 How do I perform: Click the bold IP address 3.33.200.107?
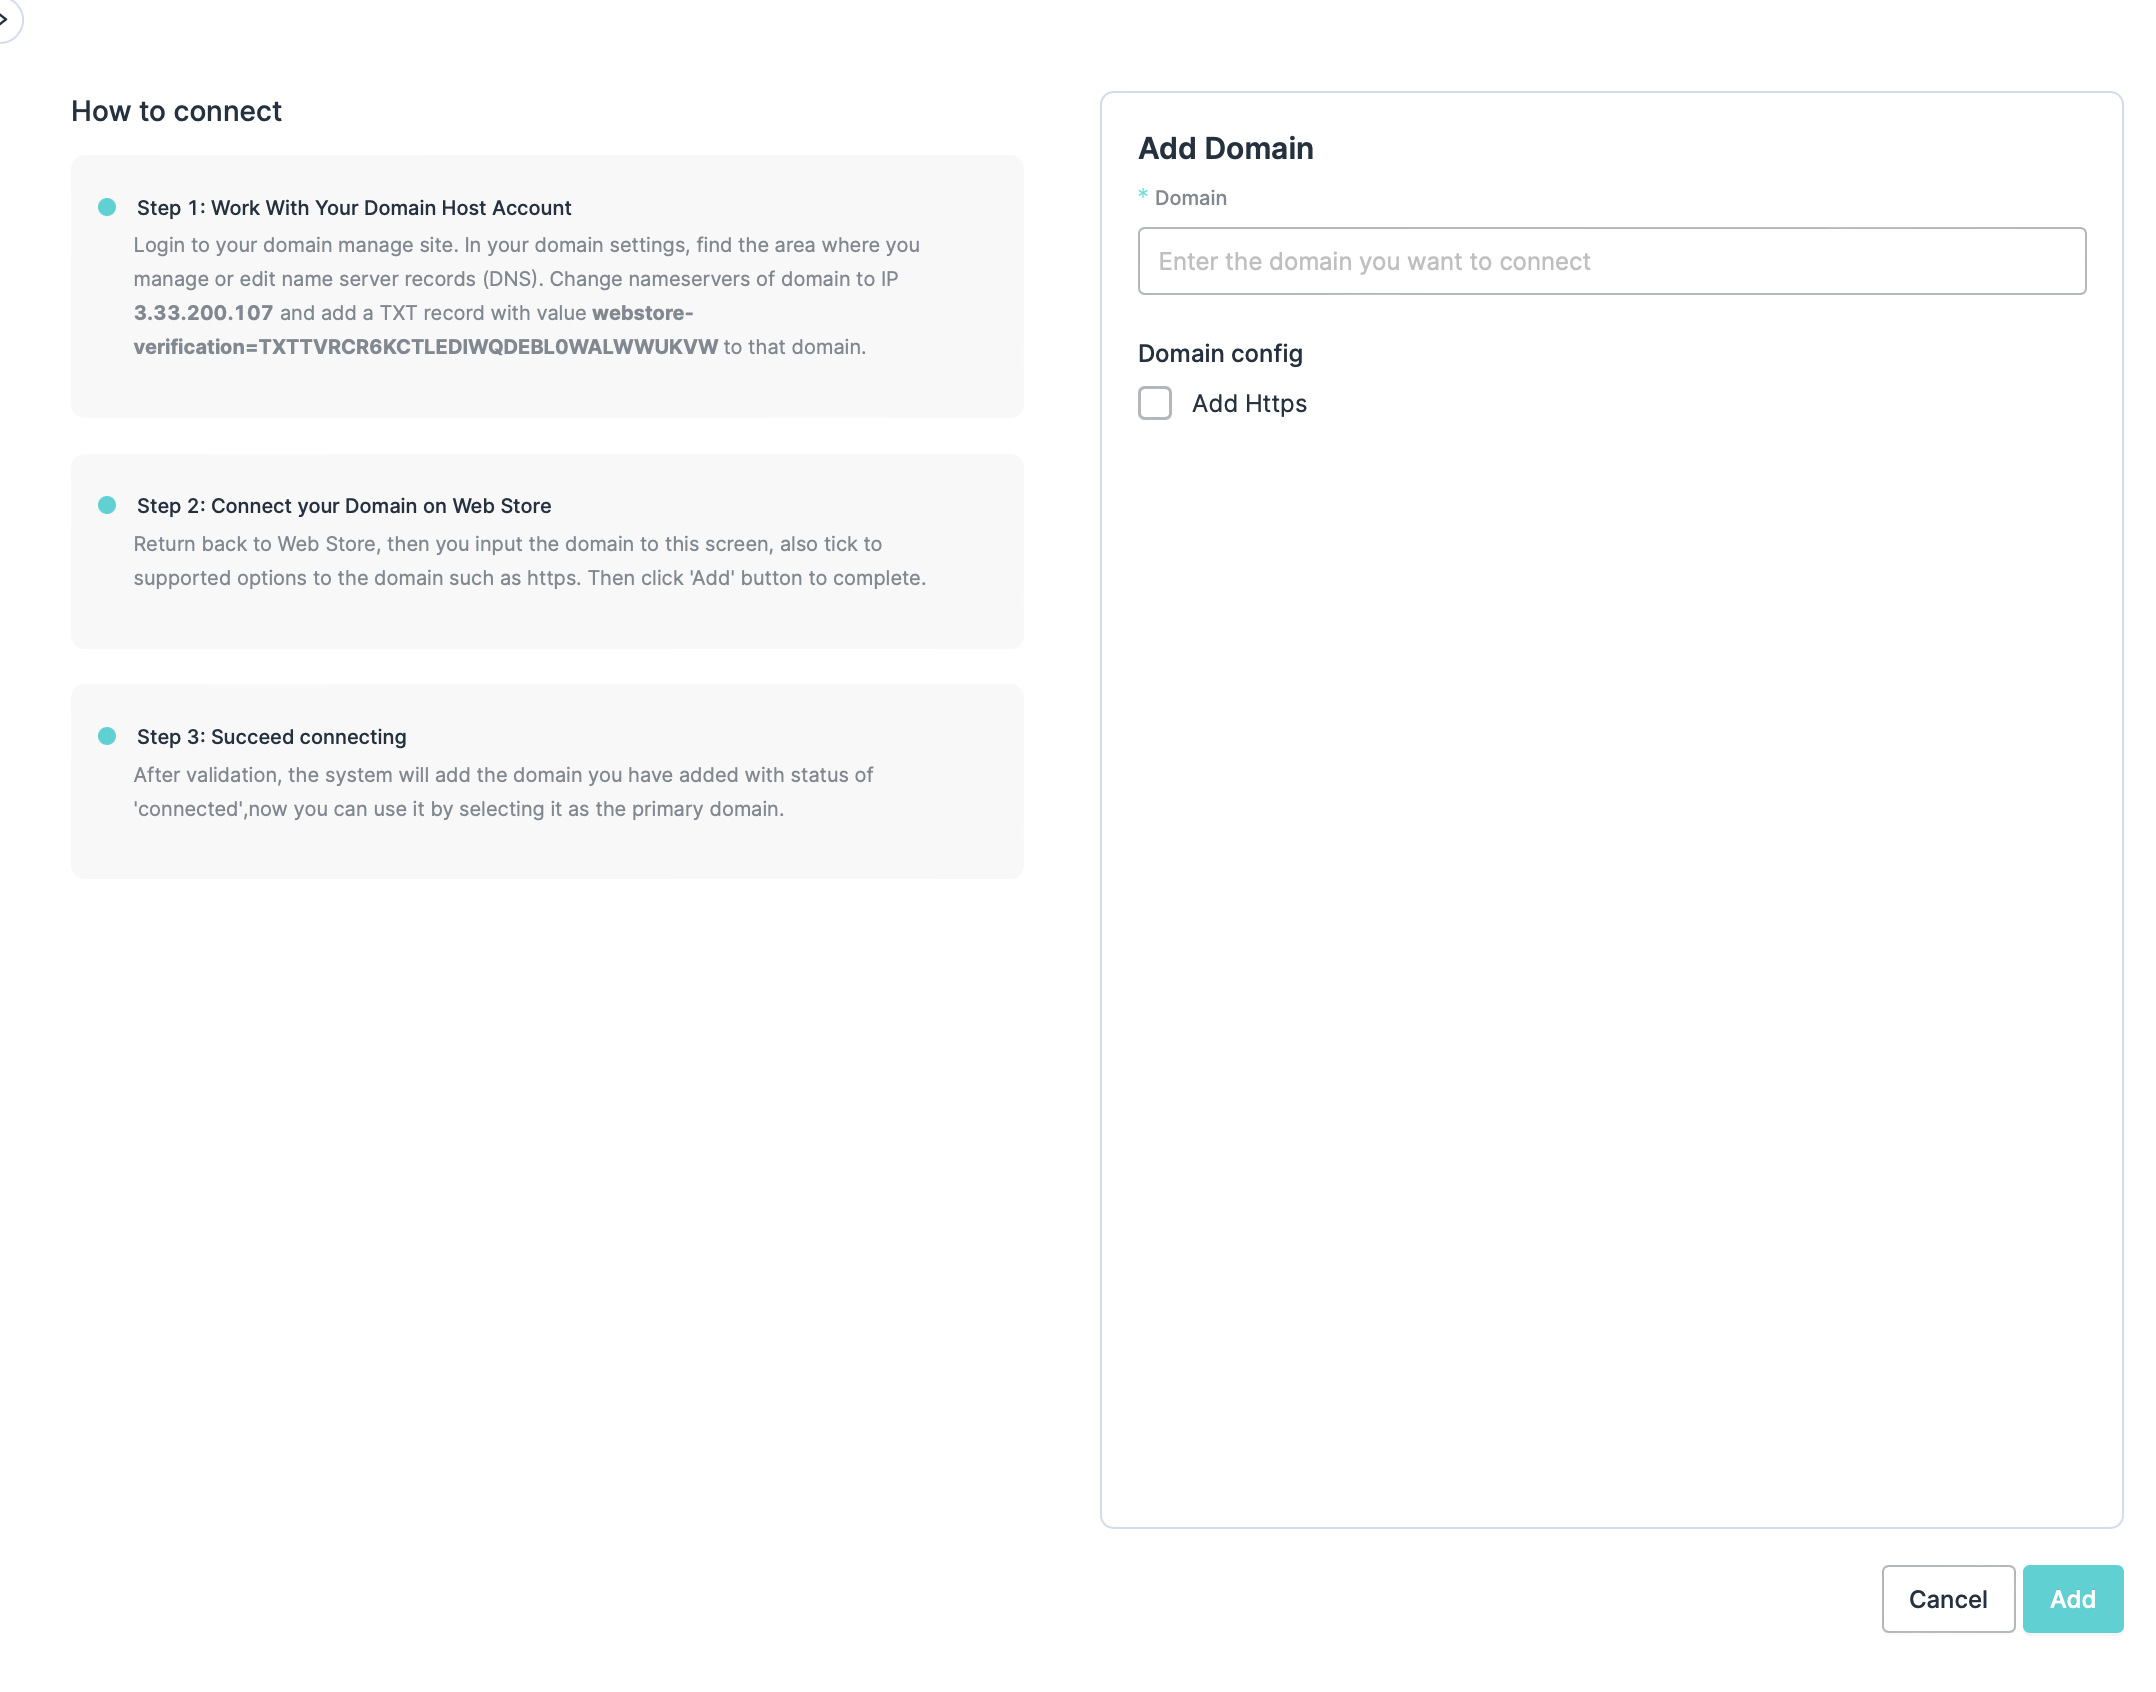(204, 313)
